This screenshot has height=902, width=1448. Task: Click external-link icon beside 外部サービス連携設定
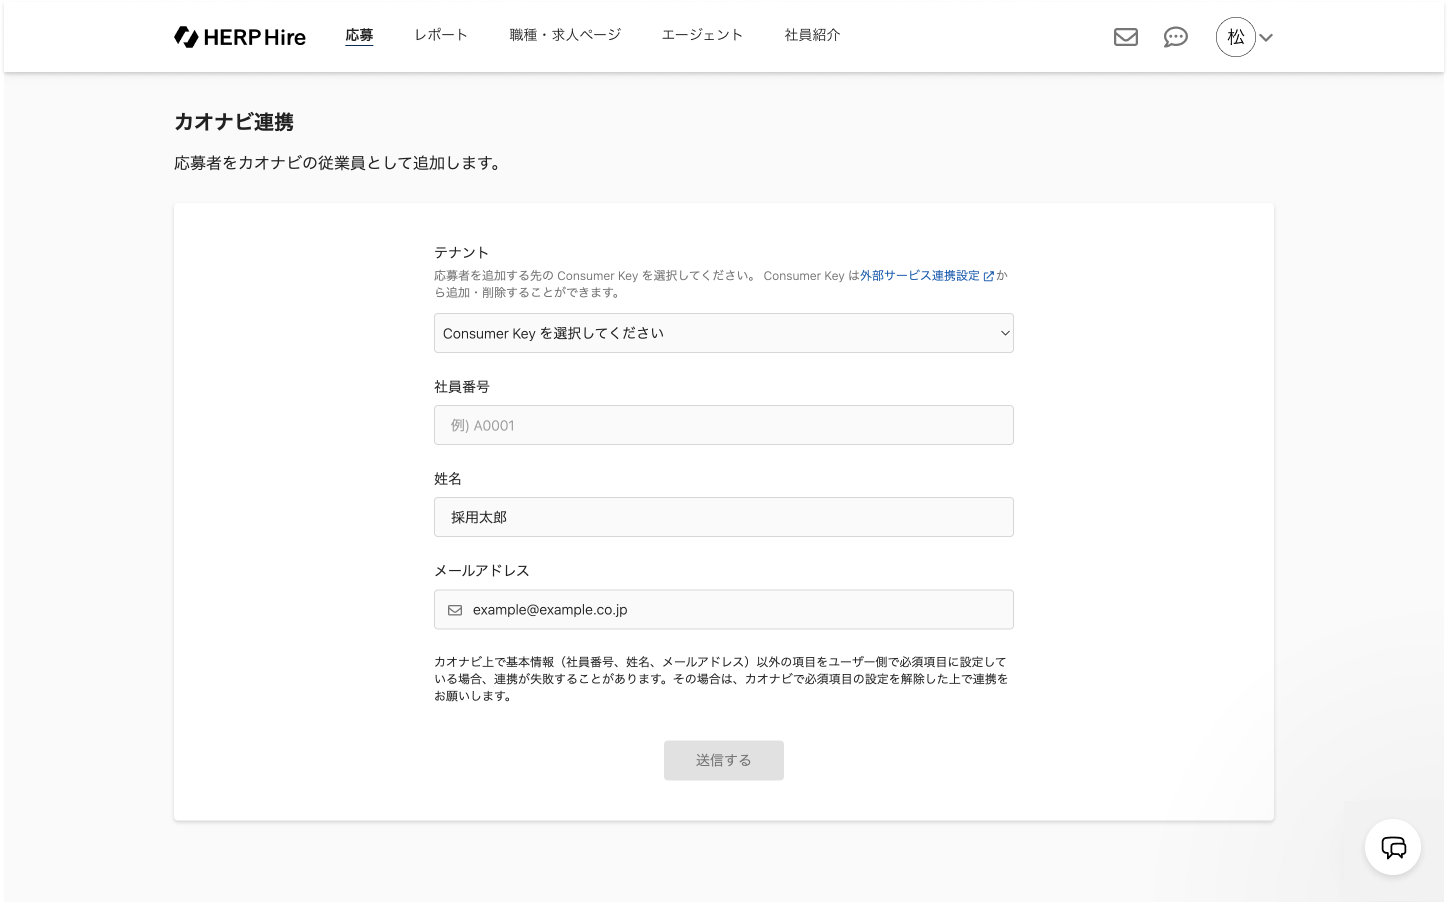(x=989, y=276)
